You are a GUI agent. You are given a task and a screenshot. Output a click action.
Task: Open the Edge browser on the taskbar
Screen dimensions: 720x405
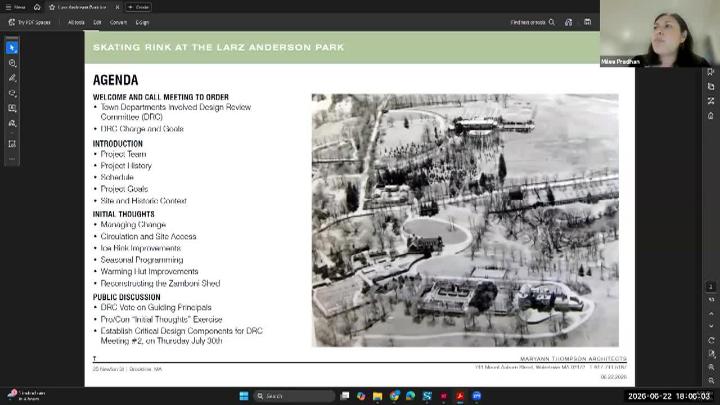[x=411, y=396]
